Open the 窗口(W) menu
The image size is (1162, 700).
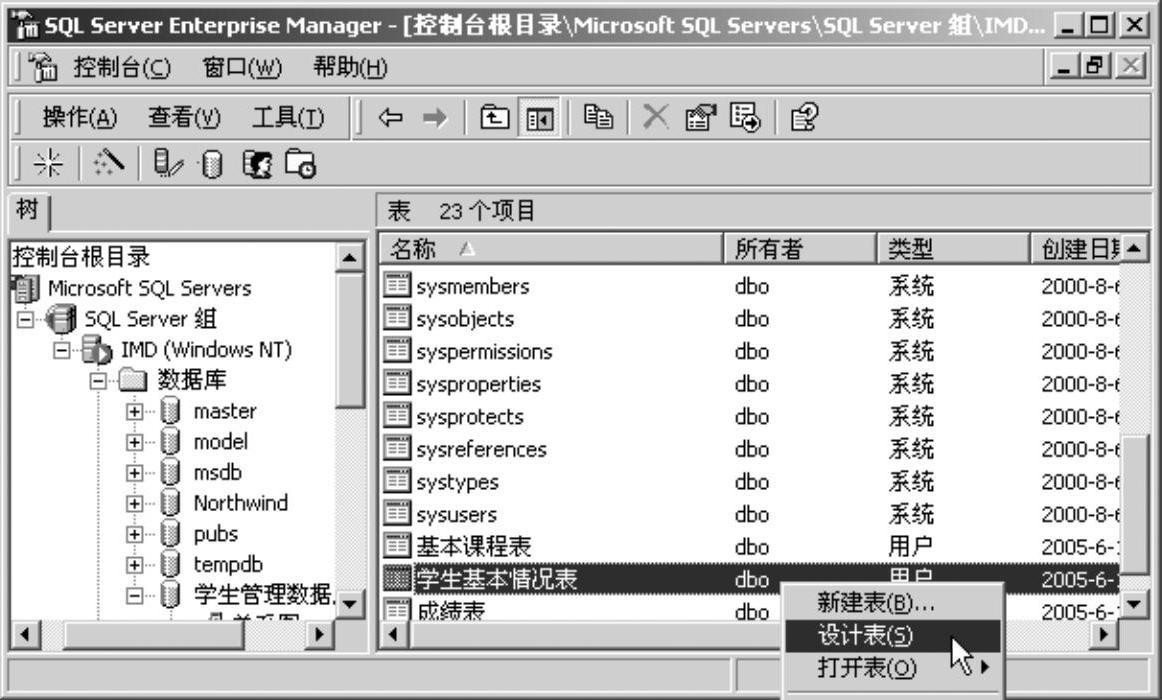pos(242,67)
